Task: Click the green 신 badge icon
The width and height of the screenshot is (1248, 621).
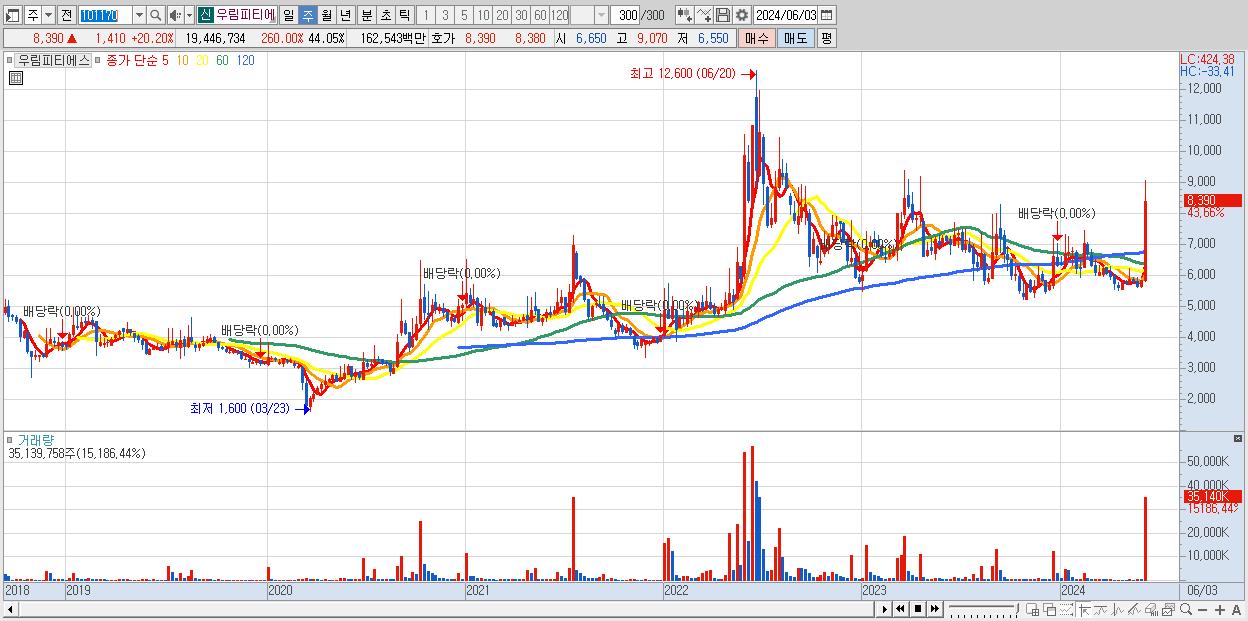Action: coord(205,15)
